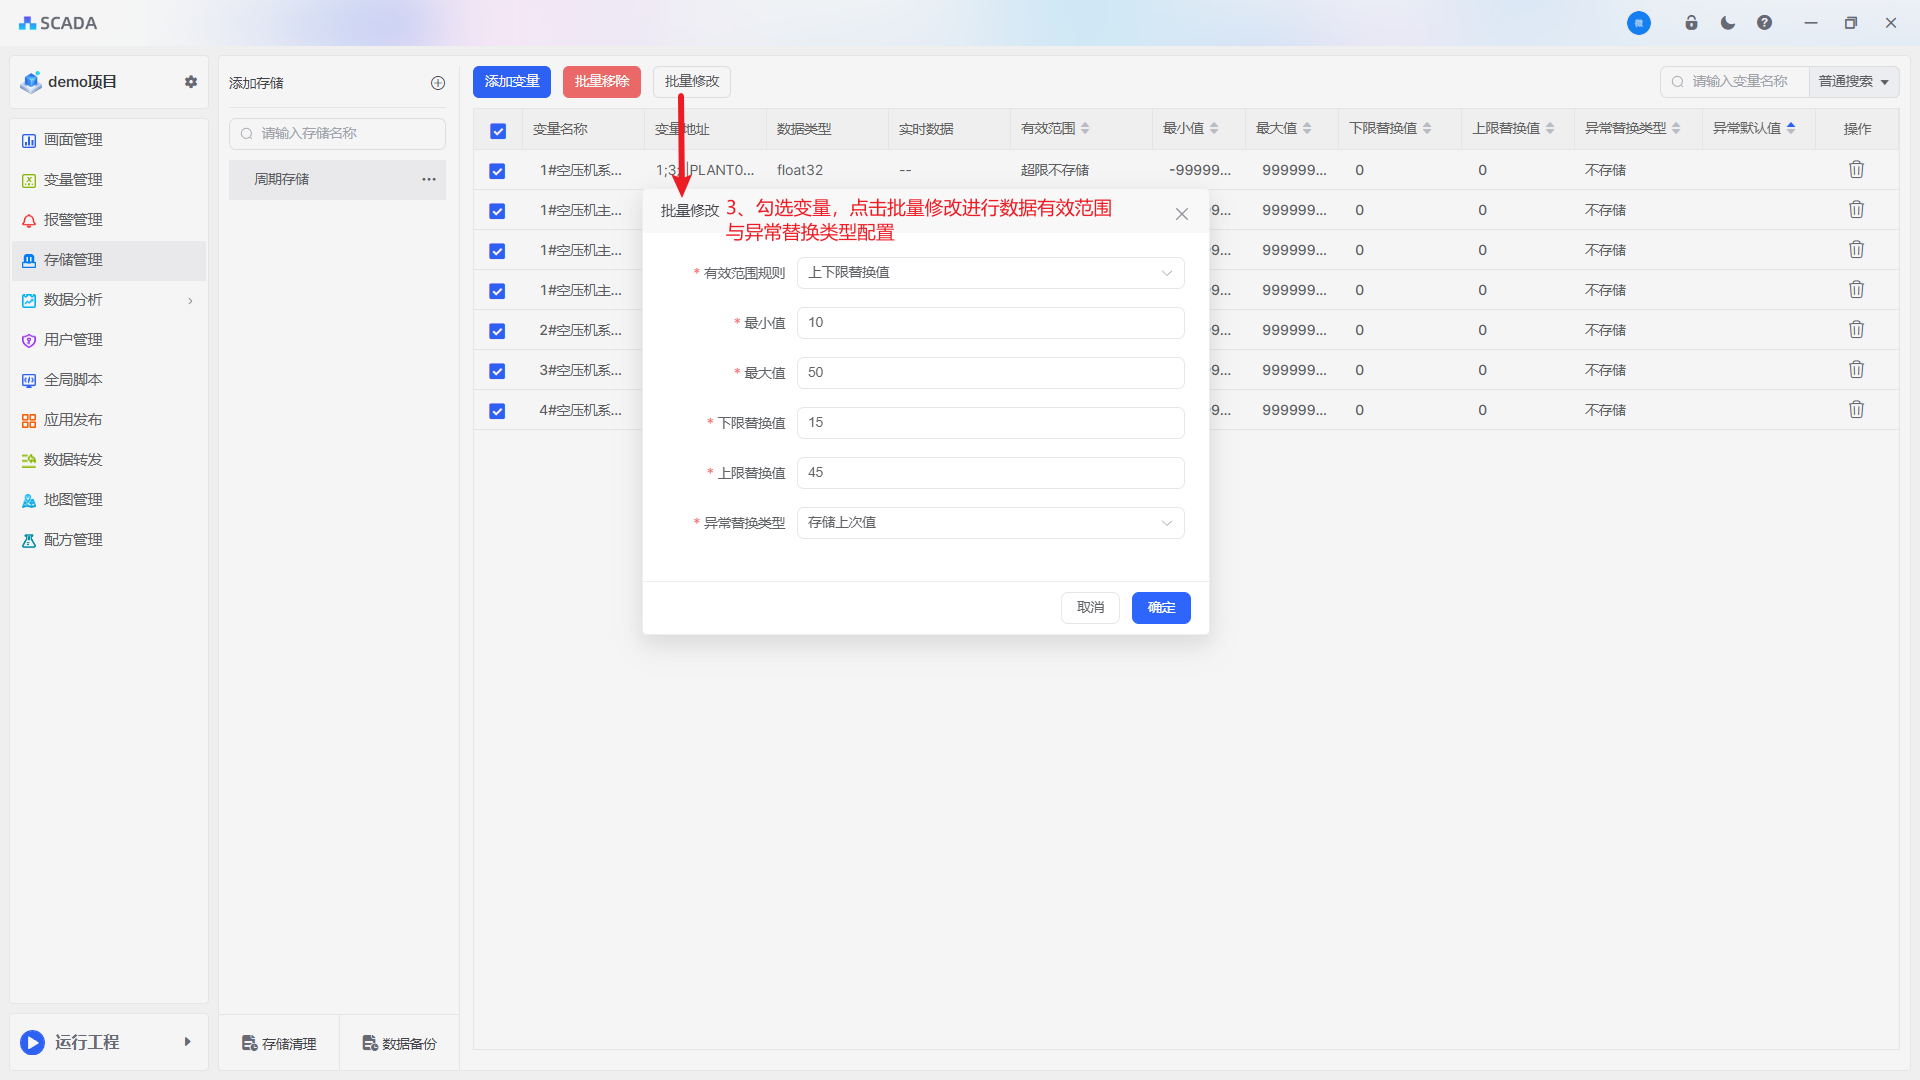Open the help question mark icon
Screen dimensions: 1920x1080
pos(1764,23)
